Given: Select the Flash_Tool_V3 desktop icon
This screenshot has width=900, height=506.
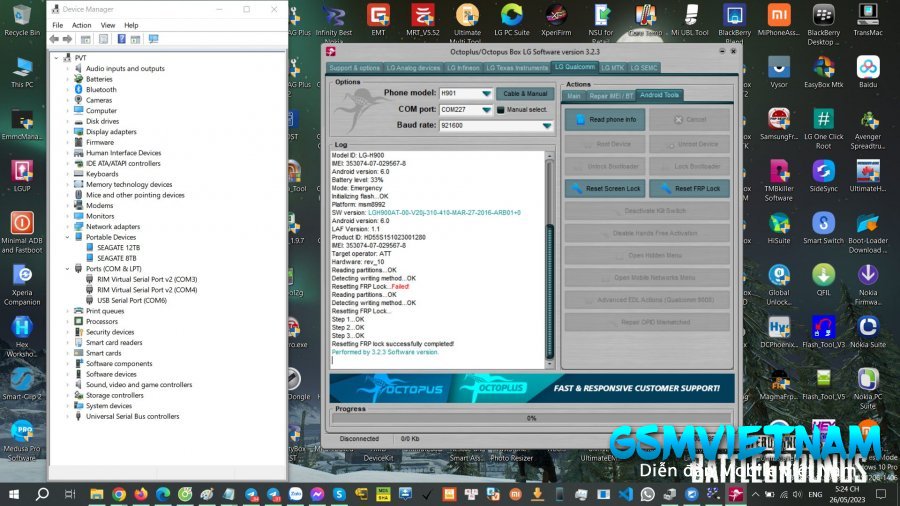Looking at the screenshot, I should (824, 332).
